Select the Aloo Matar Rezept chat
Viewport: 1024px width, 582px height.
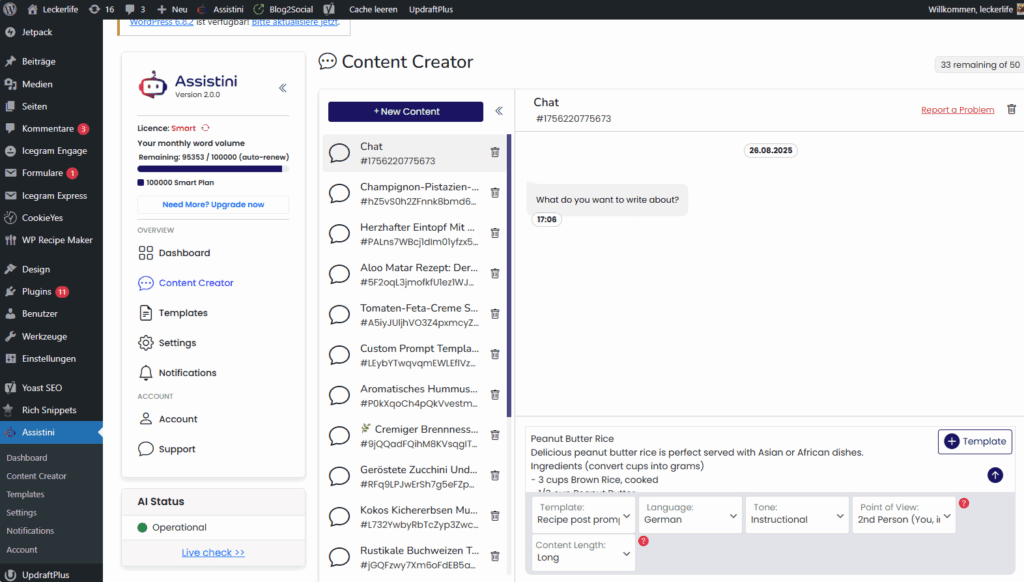[x=420, y=274]
